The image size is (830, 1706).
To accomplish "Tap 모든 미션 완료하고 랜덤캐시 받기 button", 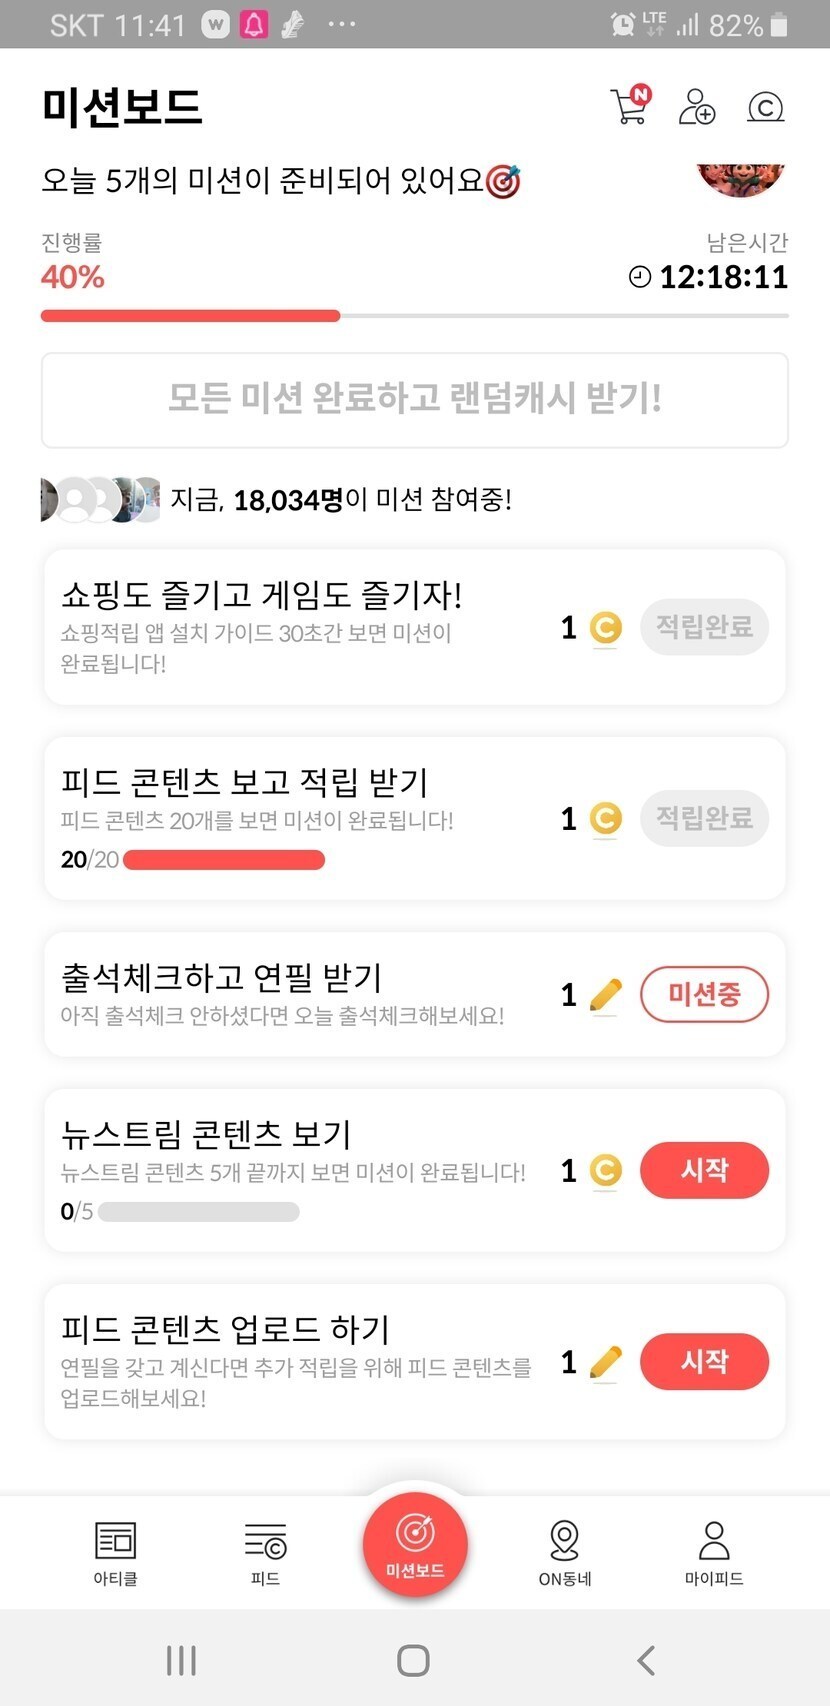I will pyautogui.click(x=415, y=399).
